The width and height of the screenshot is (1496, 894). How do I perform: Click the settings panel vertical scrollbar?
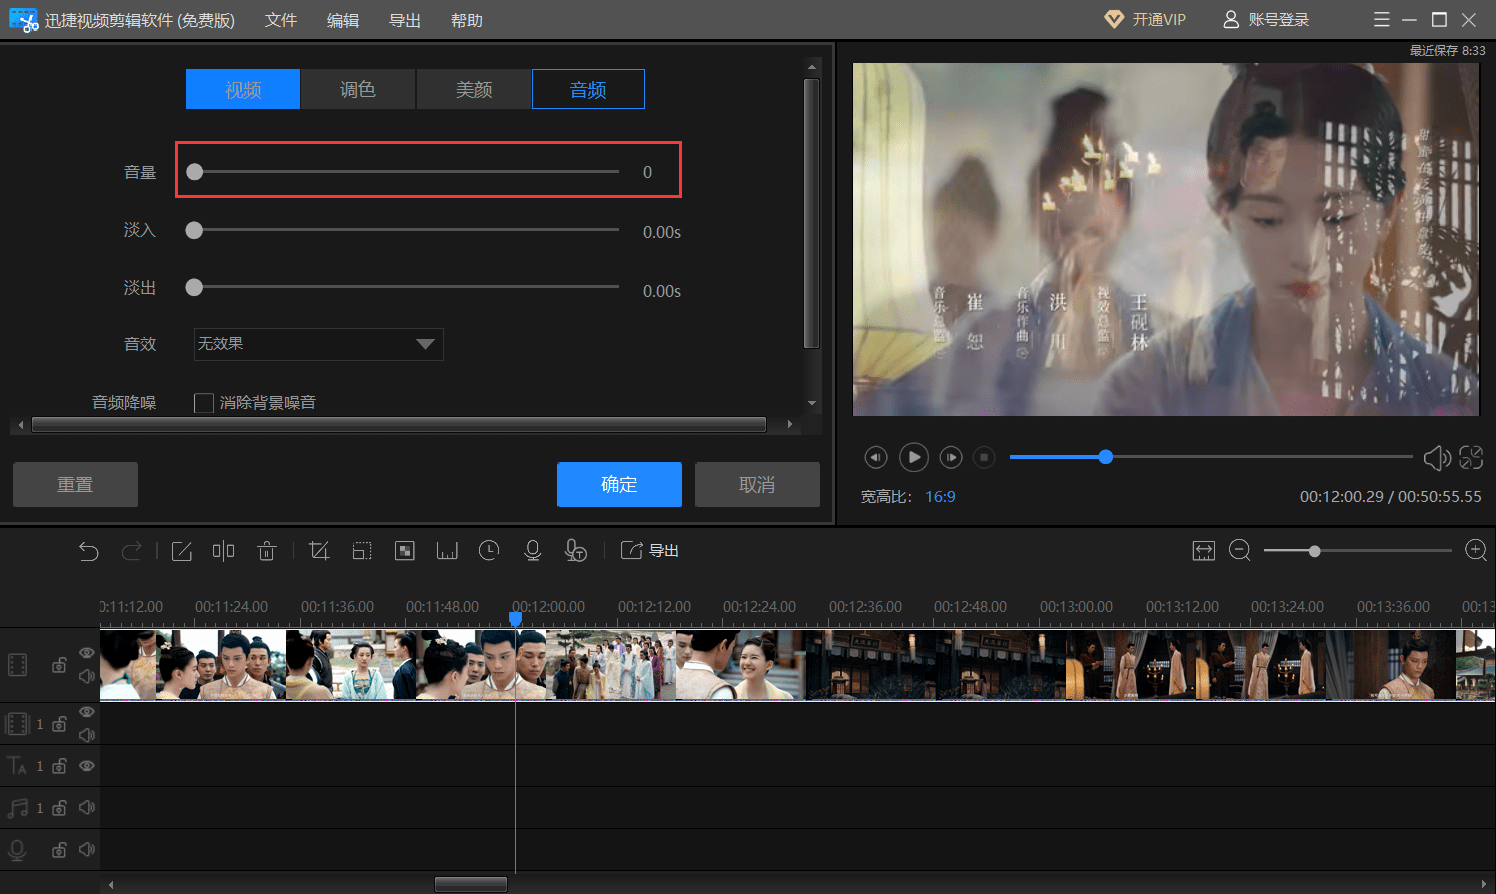[811, 213]
